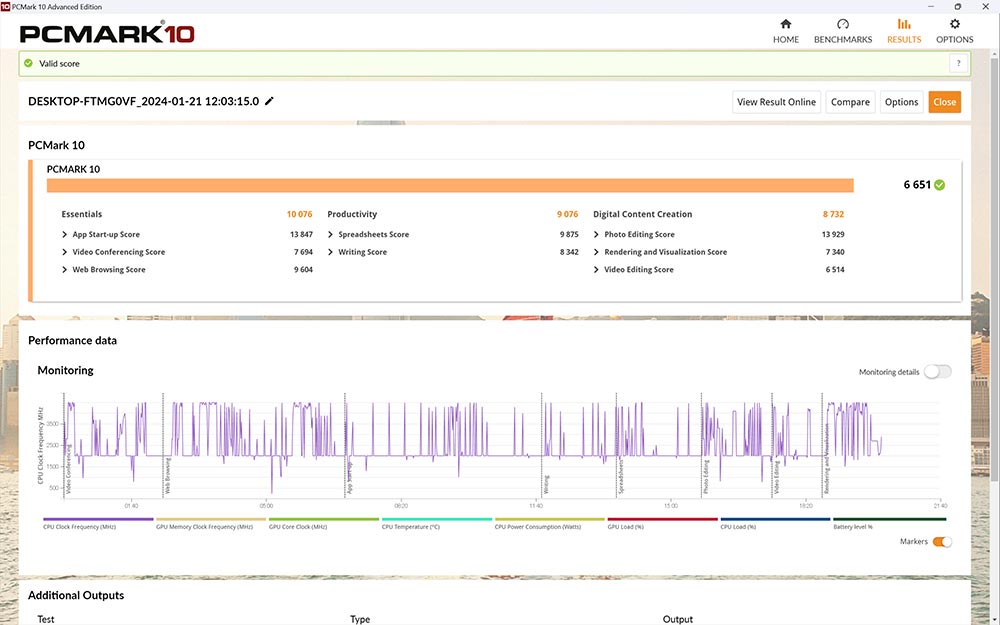Open the result Options button
Screen dimensions: 1000x625
click(901, 102)
